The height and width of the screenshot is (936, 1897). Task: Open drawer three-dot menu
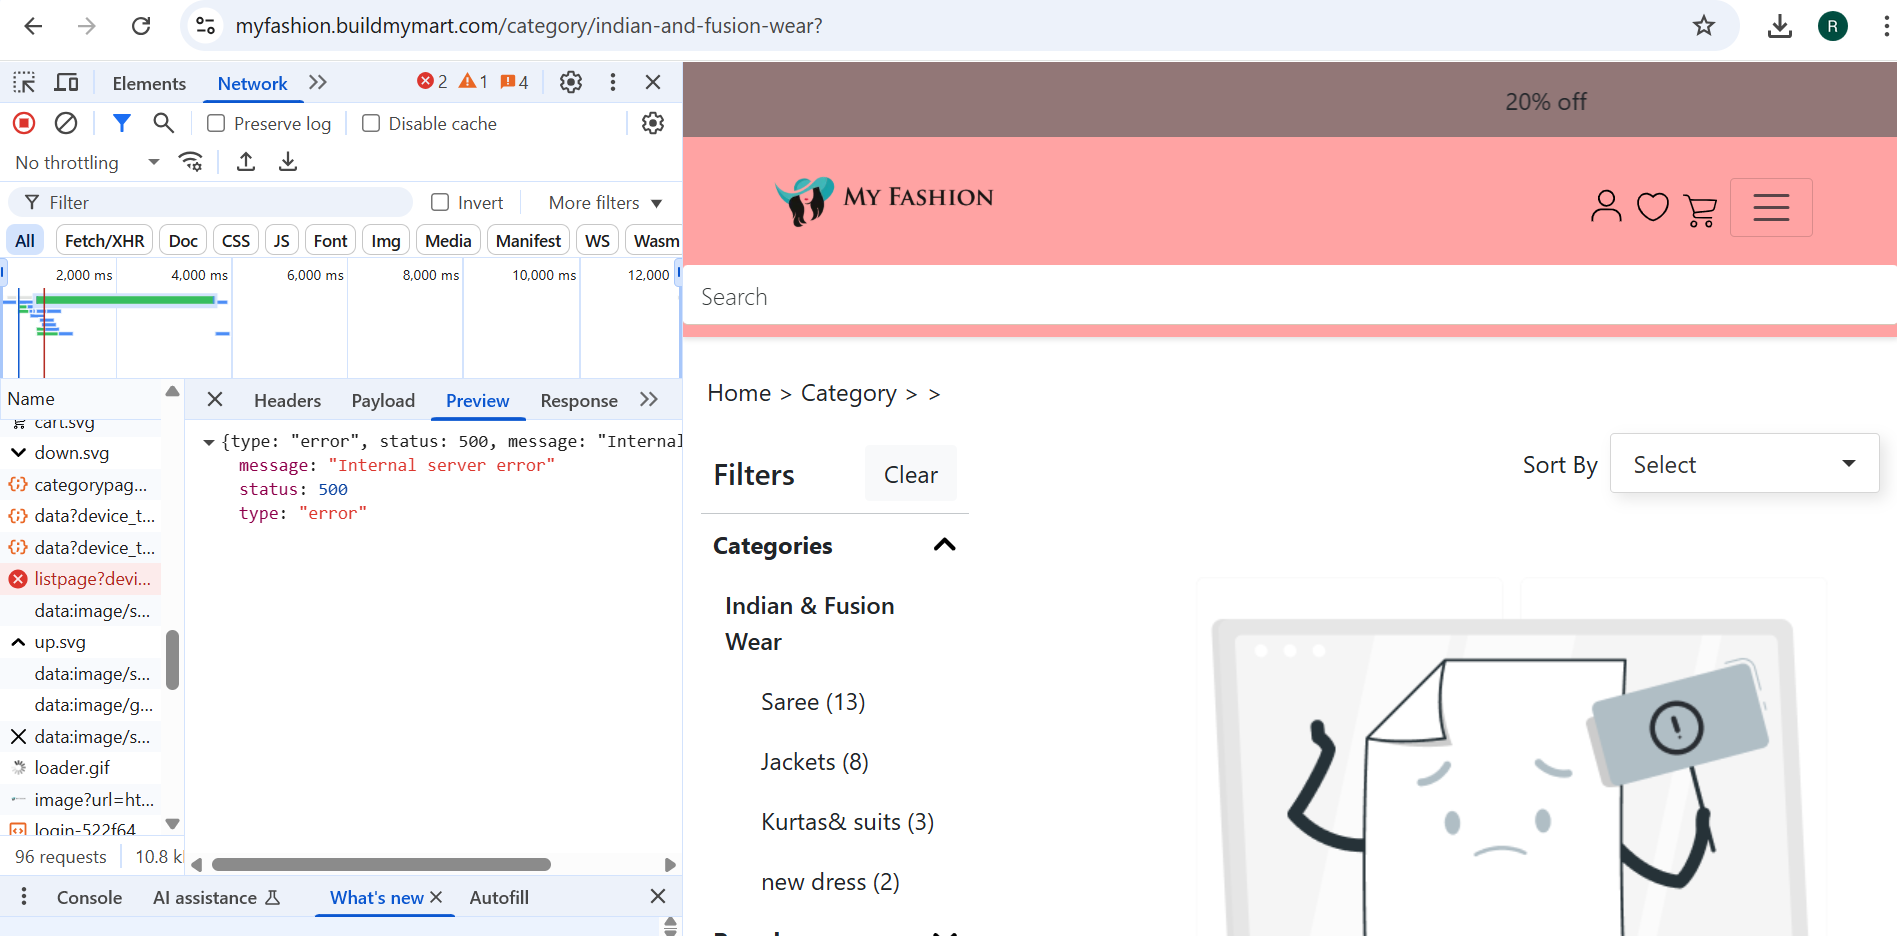pyautogui.click(x=24, y=896)
